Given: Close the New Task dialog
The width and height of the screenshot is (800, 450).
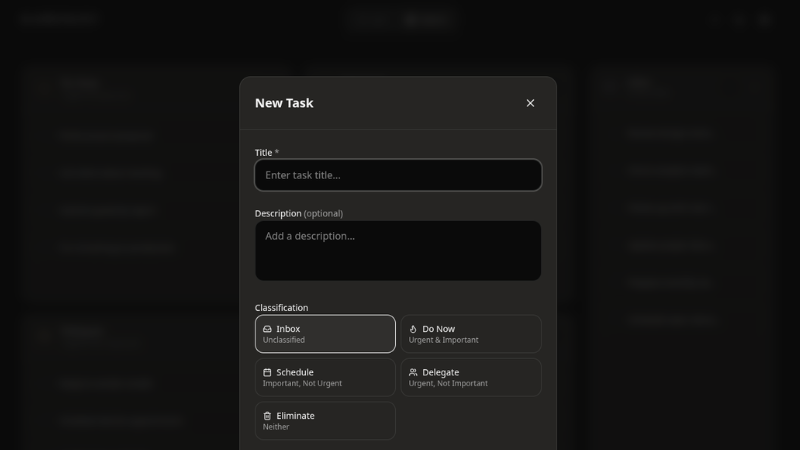Looking at the screenshot, I should [530, 103].
